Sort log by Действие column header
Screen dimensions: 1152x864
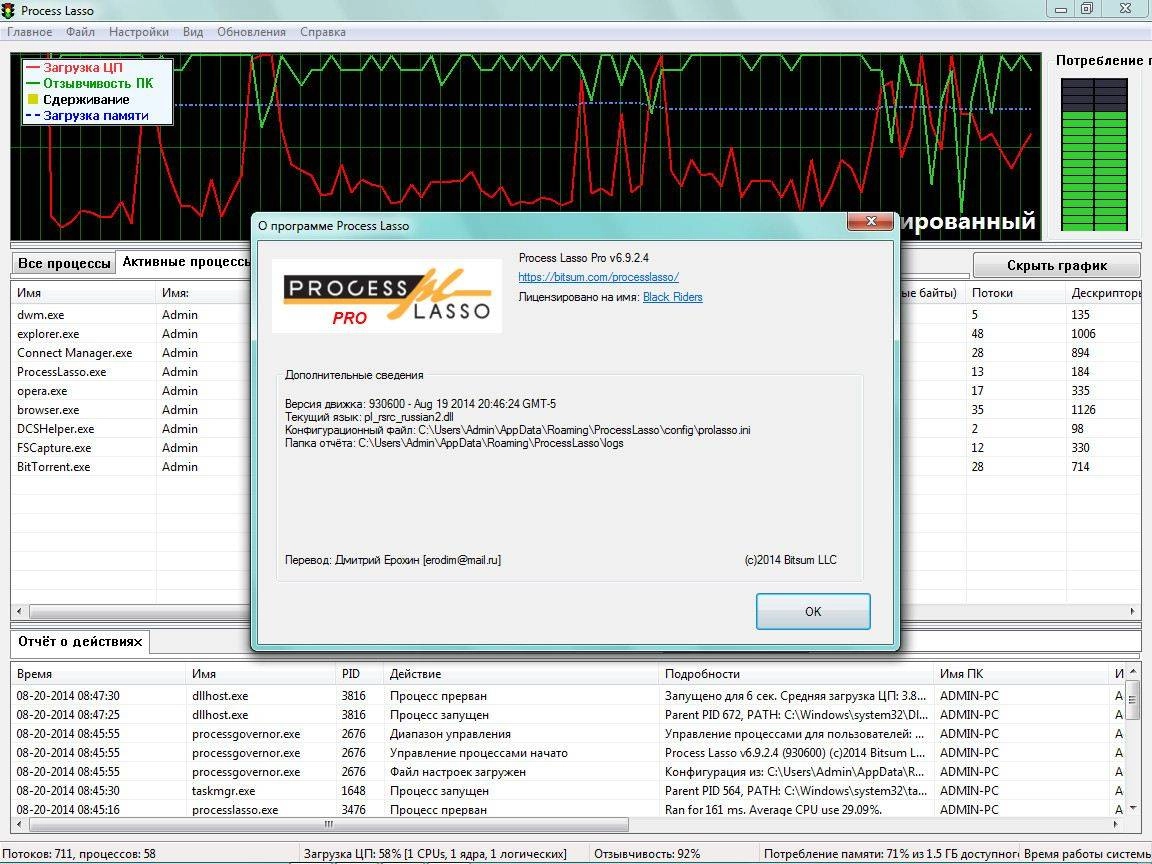[520, 674]
